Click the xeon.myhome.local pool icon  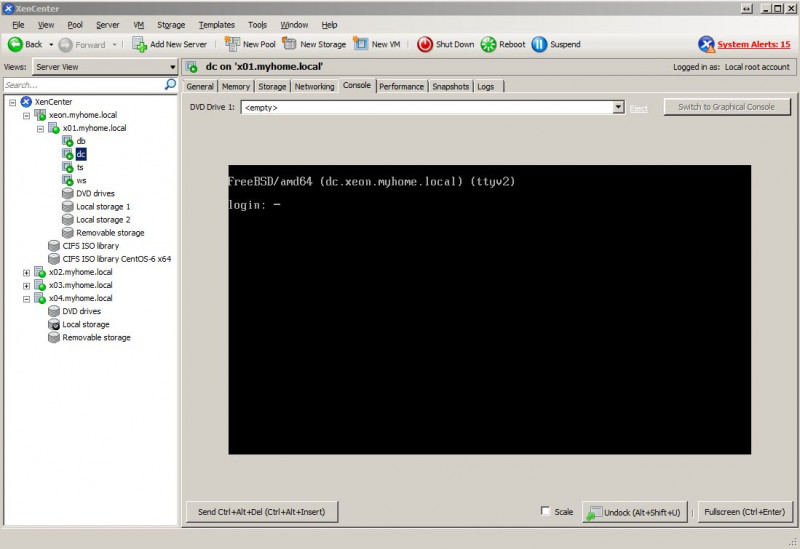(40, 115)
